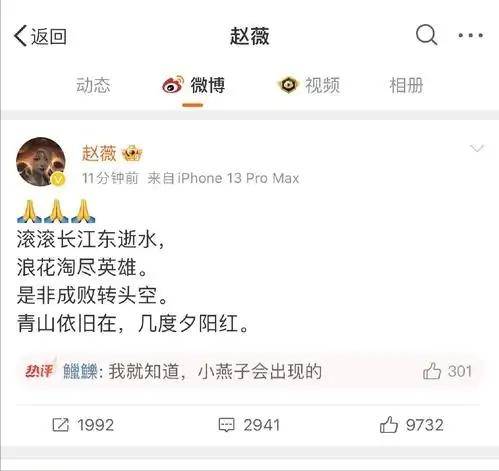The image size is (499, 471).
Task: Open the three-dot more options menu
Action: [470, 35]
